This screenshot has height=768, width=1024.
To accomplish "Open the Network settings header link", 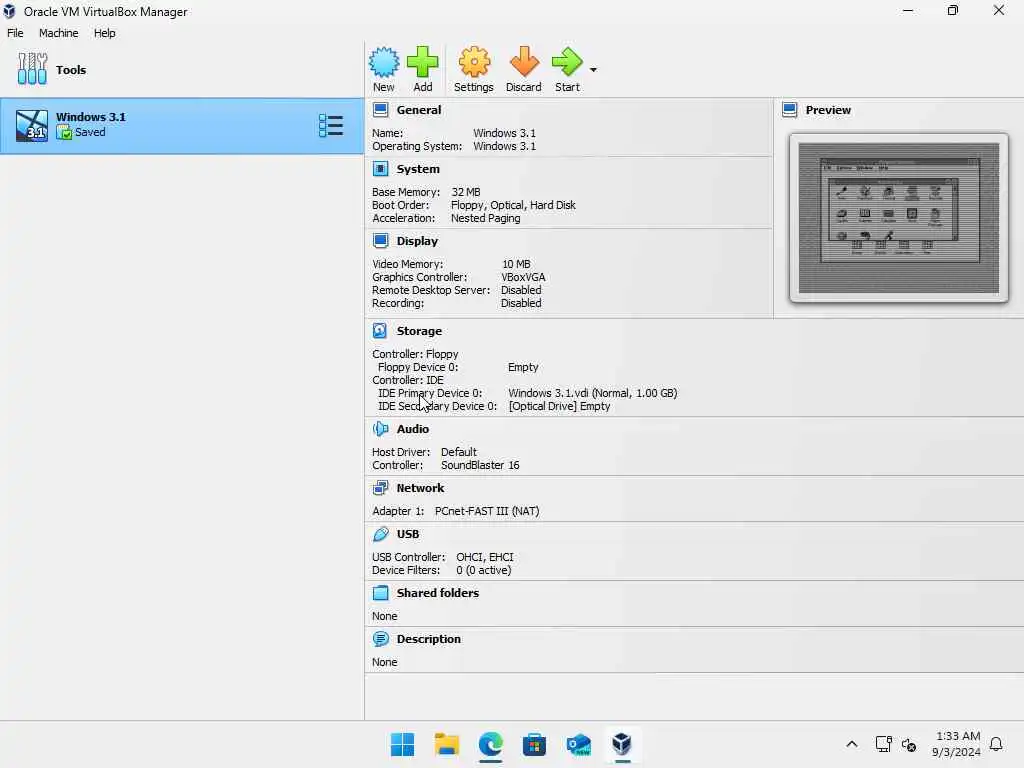I will pyautogui.click(x=420, y=488).
